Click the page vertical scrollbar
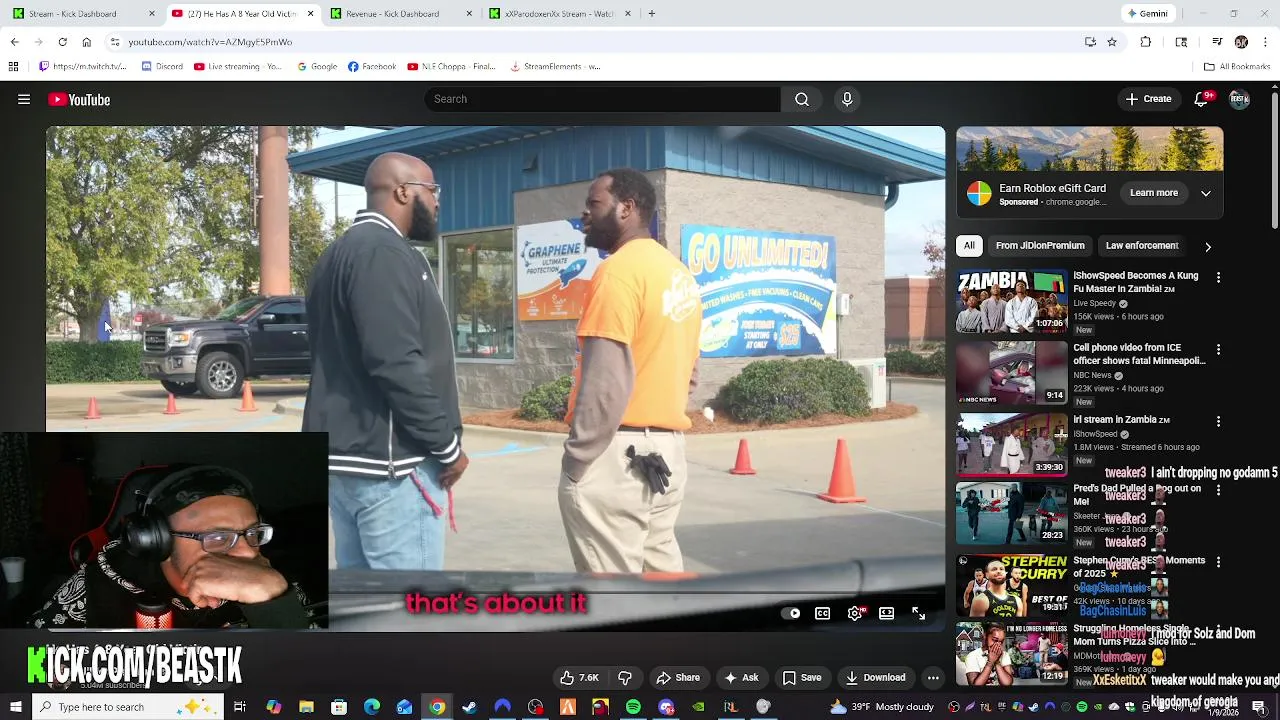The height and width of the screenshot is (720, 1280). [1274, 160]
